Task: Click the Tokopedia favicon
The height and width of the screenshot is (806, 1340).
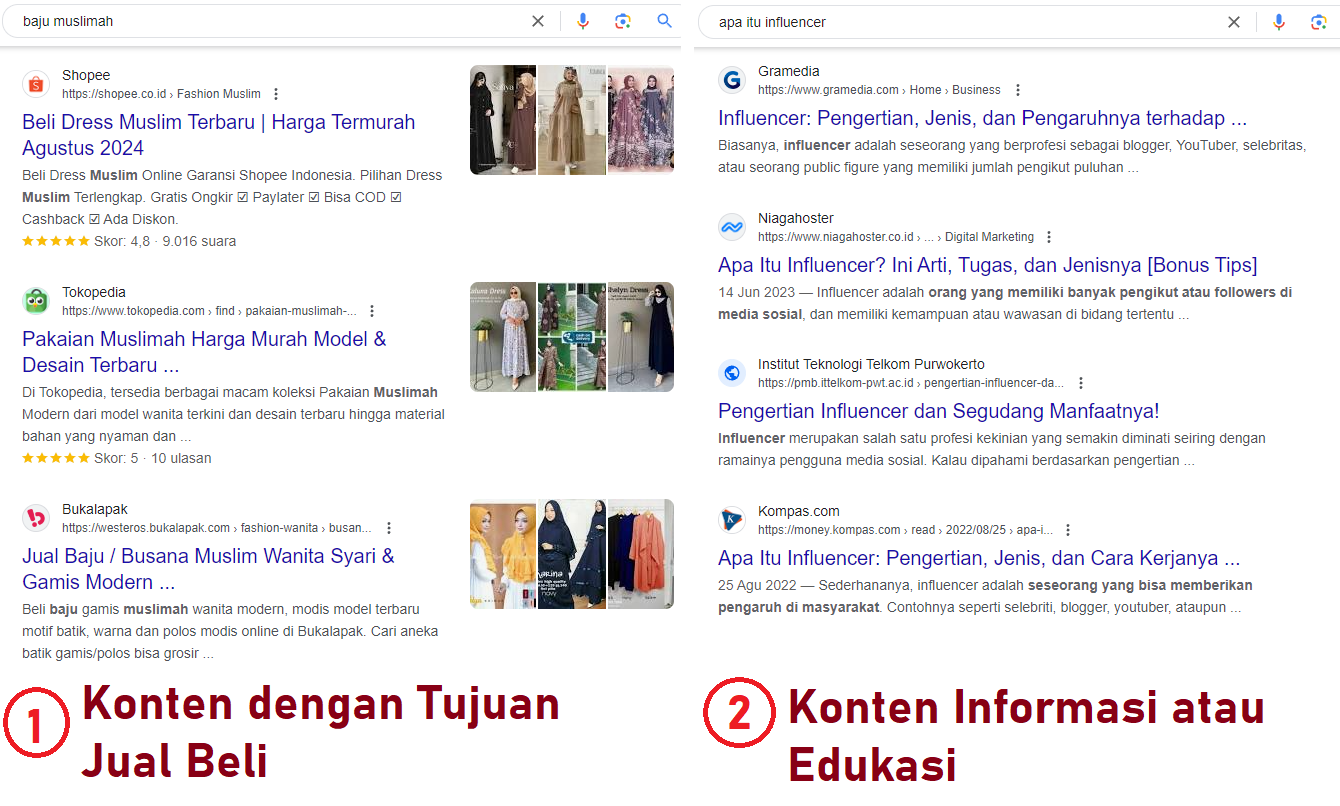Action: (36, 301)
